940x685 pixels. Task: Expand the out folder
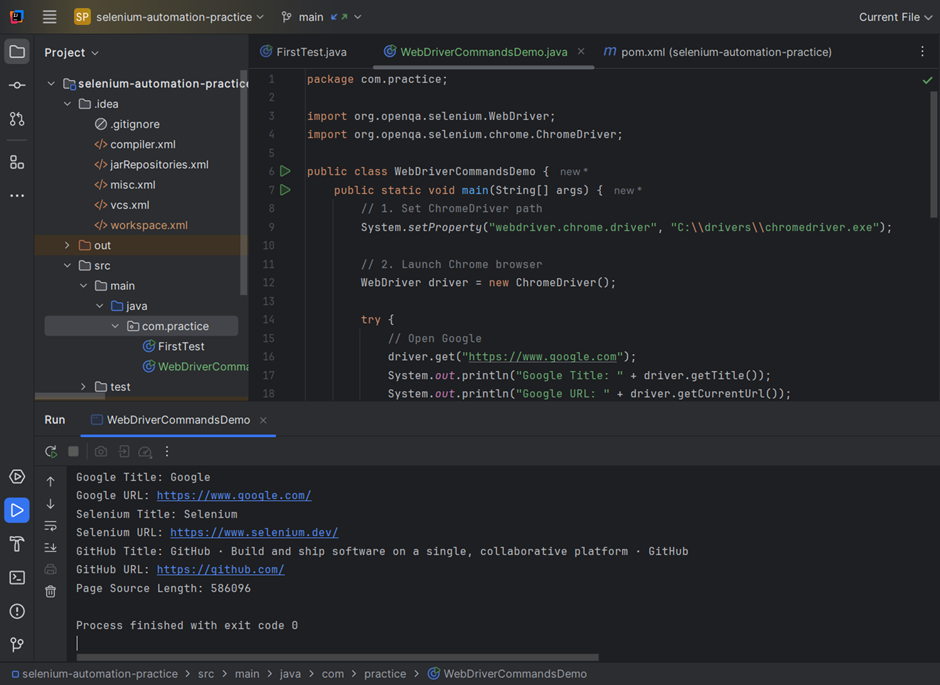tap(67, 245)
